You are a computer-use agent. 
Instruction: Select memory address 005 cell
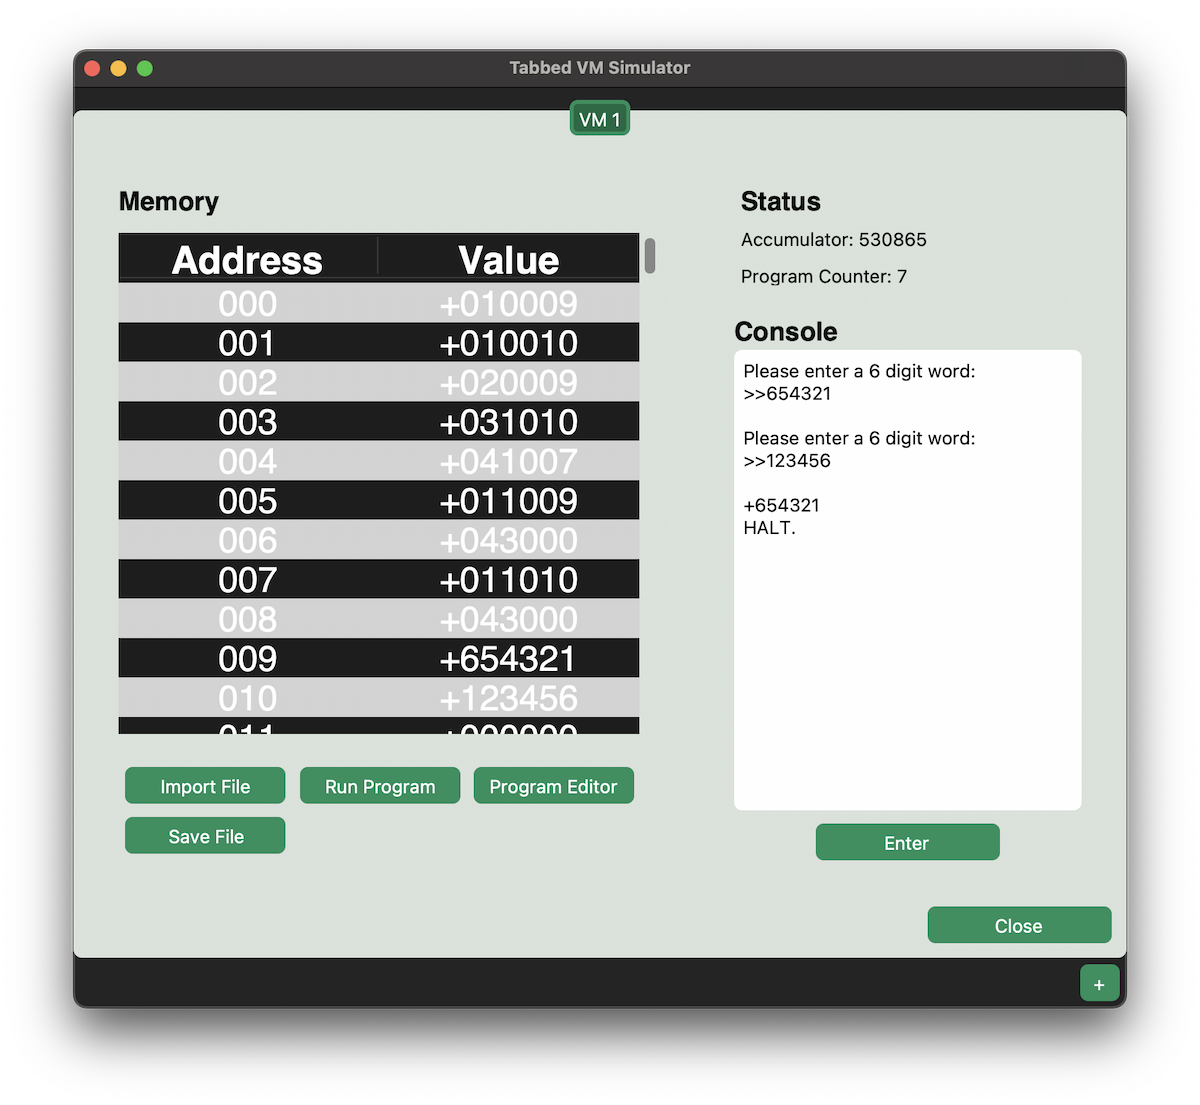pos(248,501)
